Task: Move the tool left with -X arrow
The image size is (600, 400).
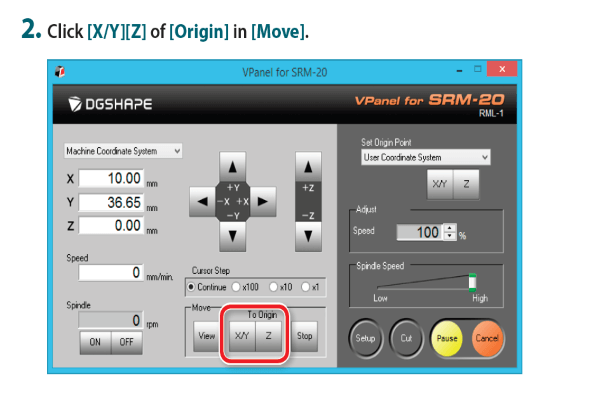Action: 203,201
